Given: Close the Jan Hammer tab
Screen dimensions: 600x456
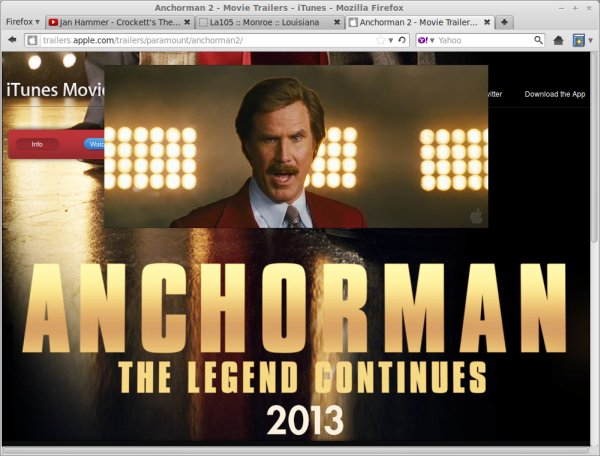Looking at the screenshot, I should tap(187, 22).
